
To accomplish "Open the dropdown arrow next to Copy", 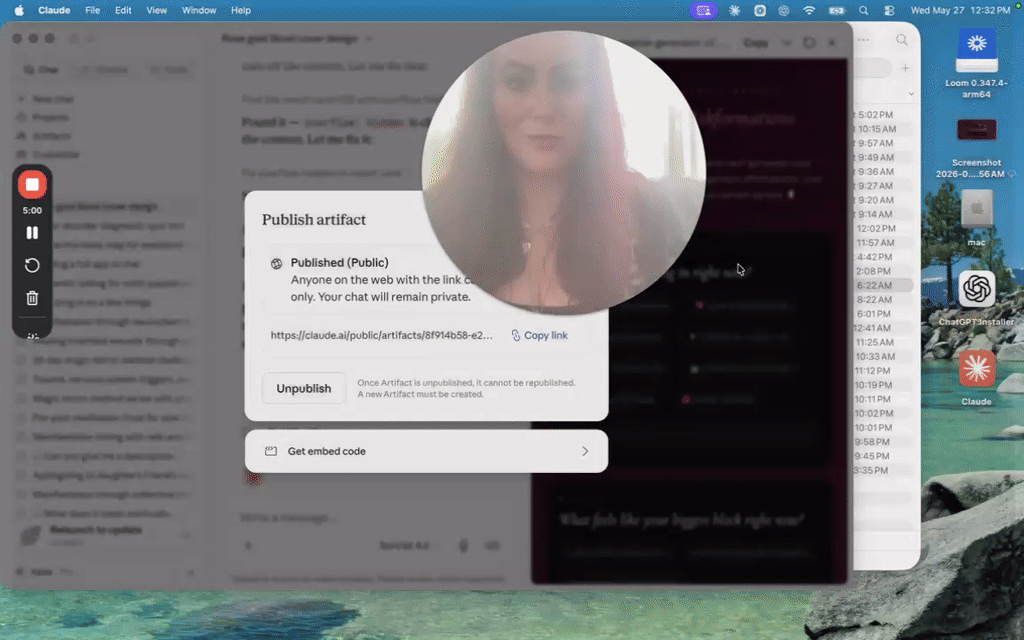I will point(786,42).
